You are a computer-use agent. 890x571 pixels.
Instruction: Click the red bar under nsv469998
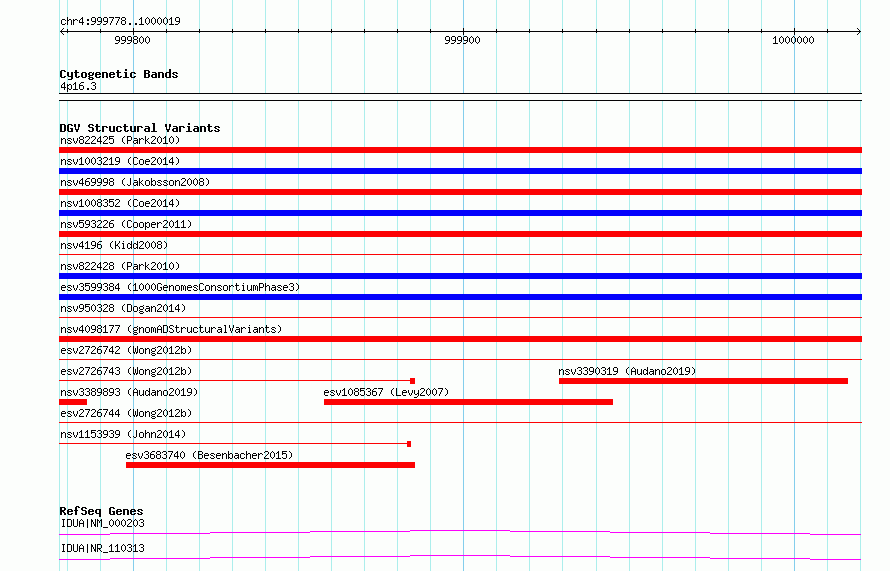460,192
